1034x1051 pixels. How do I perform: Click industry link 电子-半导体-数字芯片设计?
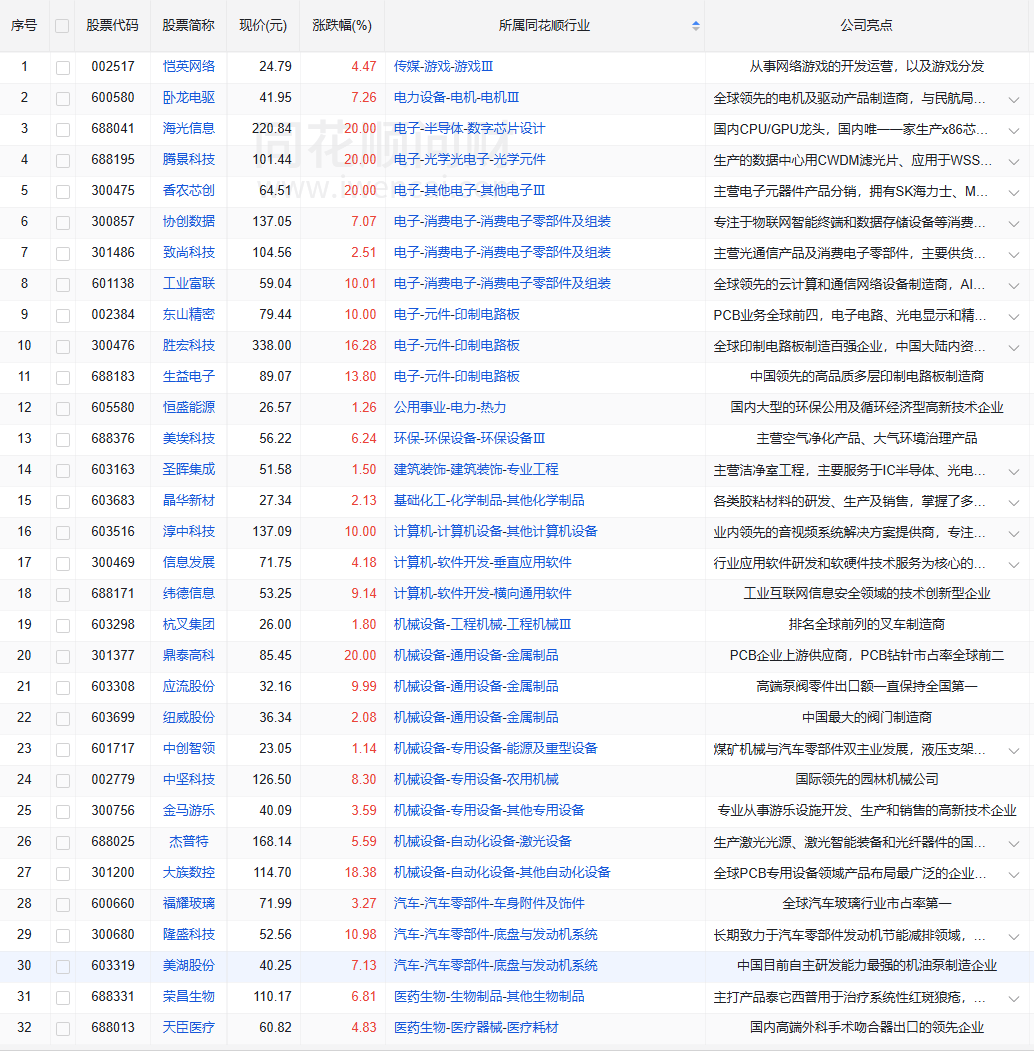coord(469,129)
